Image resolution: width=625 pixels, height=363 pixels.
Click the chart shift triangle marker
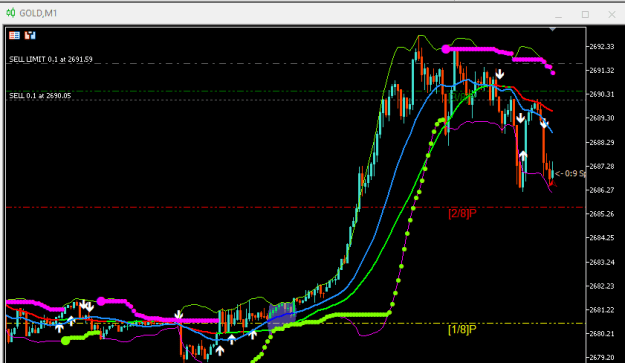click(x=552, y=29)
